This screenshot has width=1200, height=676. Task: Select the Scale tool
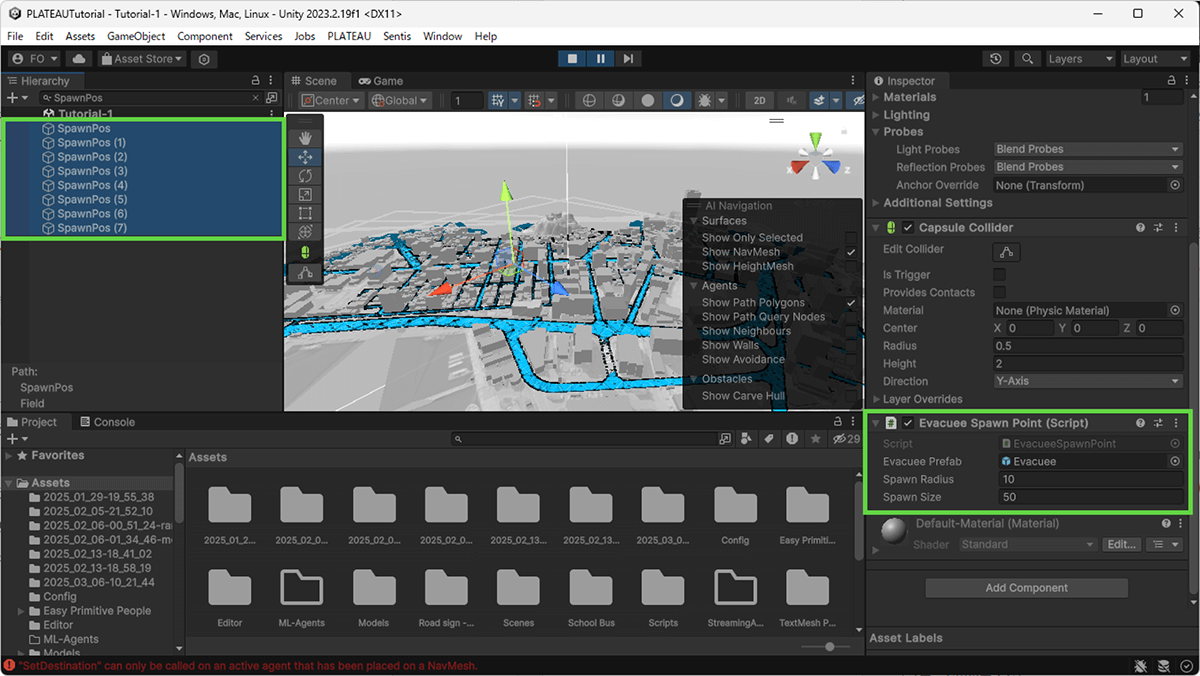point(306,195)
